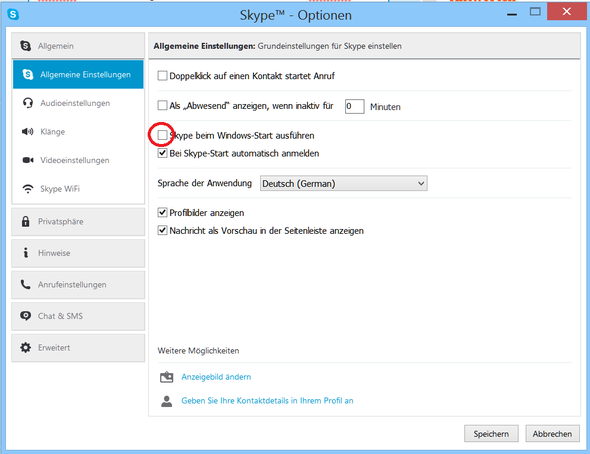The image size is (590, 454).
Task: Open Anrufeinstellungen phone handset icon
Action: [26, 284]
